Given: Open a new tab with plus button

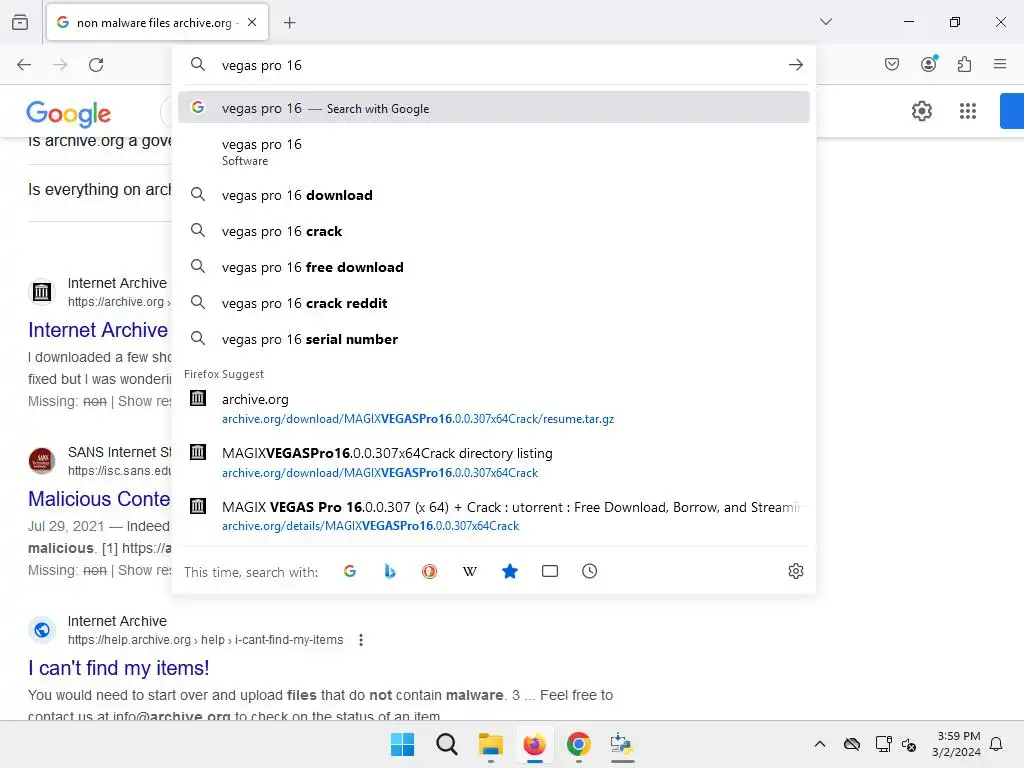Looking at the screenshot, I should (289, 22).
